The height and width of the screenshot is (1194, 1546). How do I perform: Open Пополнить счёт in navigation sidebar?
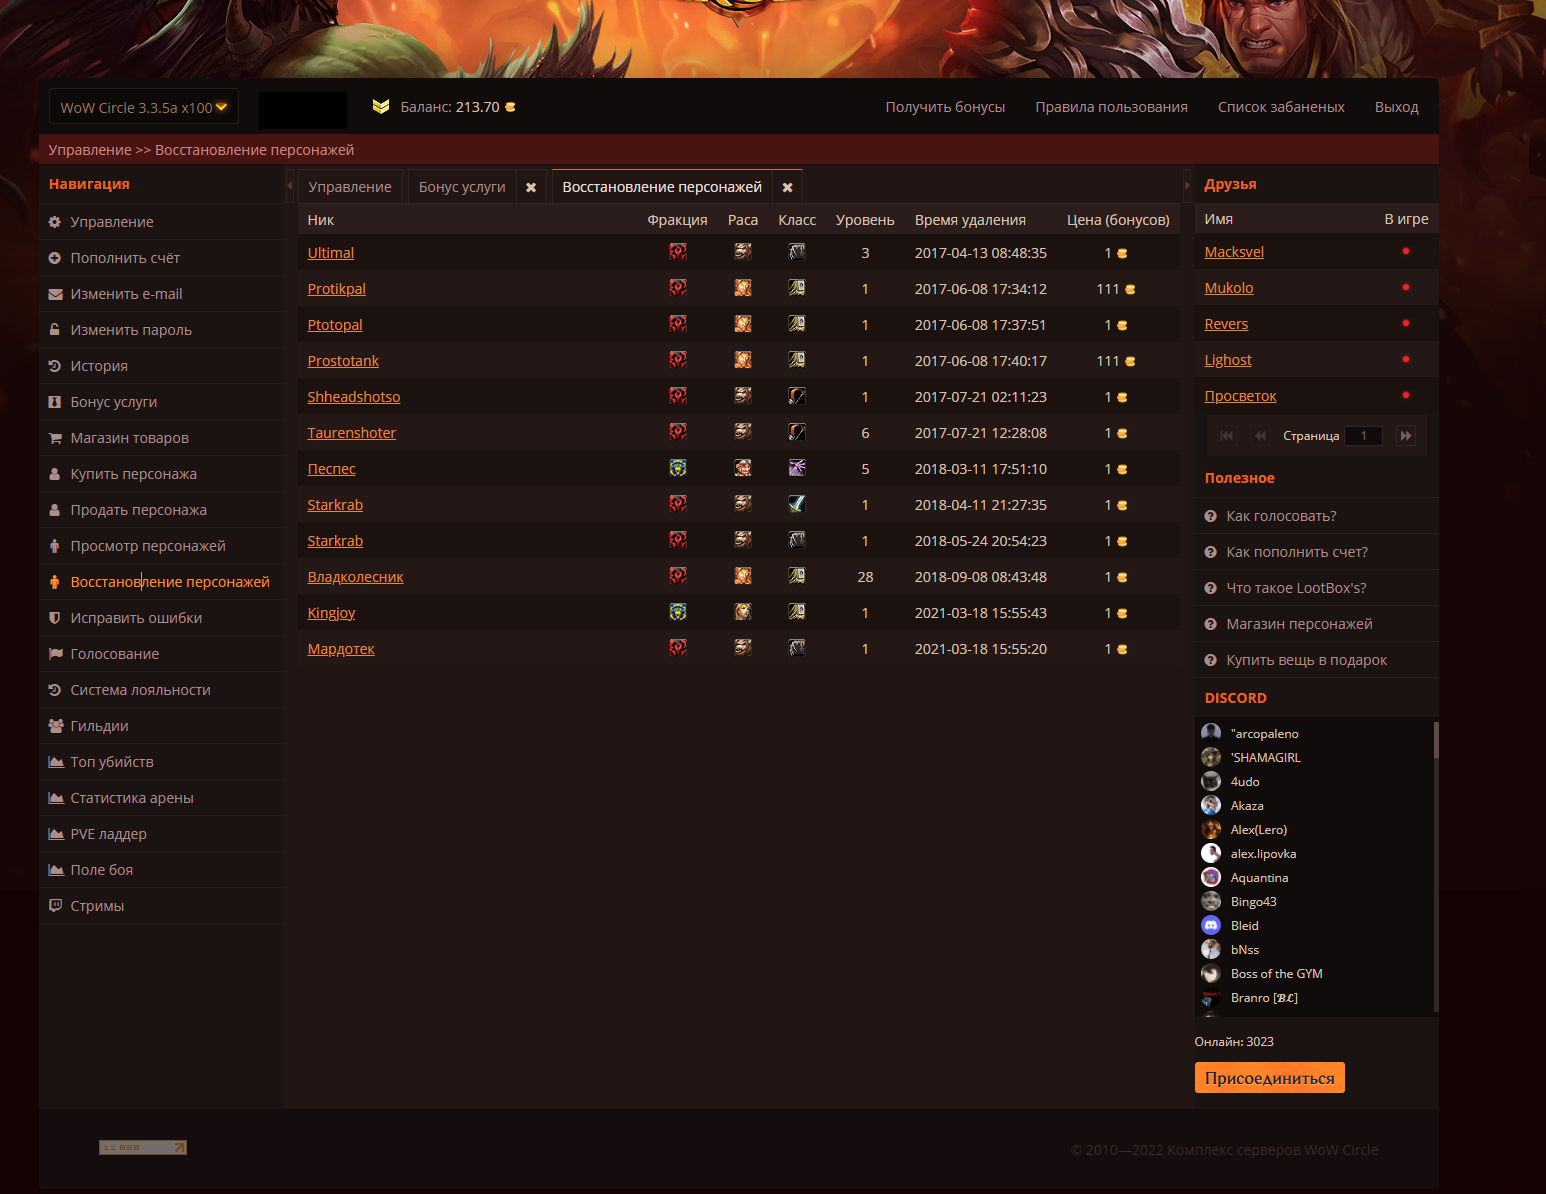125,258
